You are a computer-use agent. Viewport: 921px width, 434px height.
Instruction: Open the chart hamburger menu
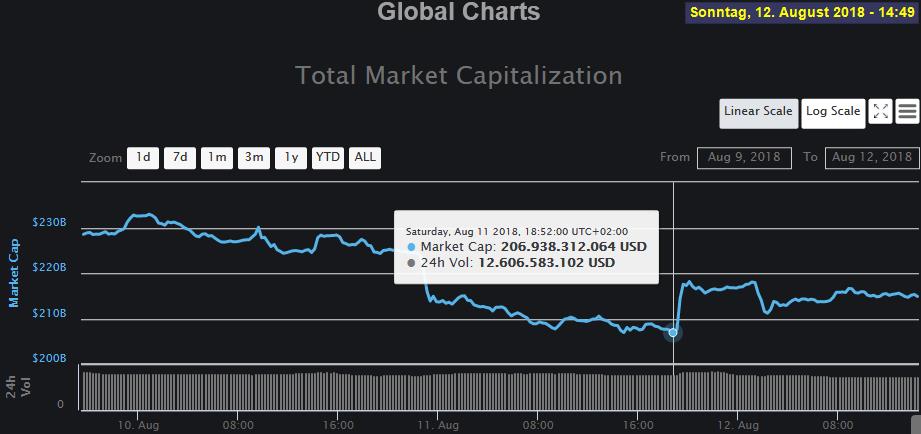point(908,112)
